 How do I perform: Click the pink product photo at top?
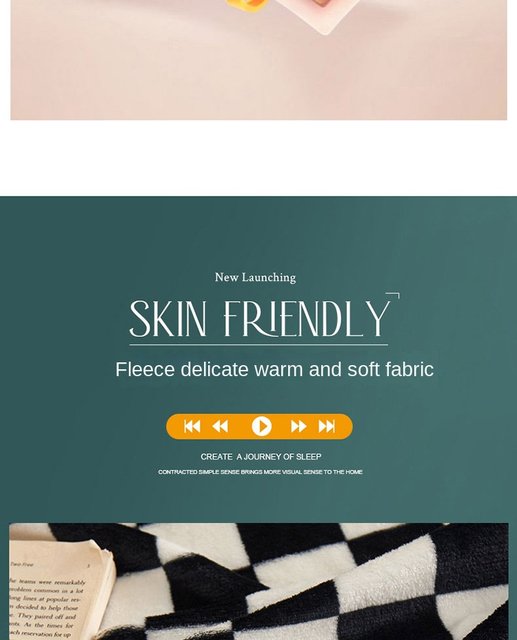[259, 60]
